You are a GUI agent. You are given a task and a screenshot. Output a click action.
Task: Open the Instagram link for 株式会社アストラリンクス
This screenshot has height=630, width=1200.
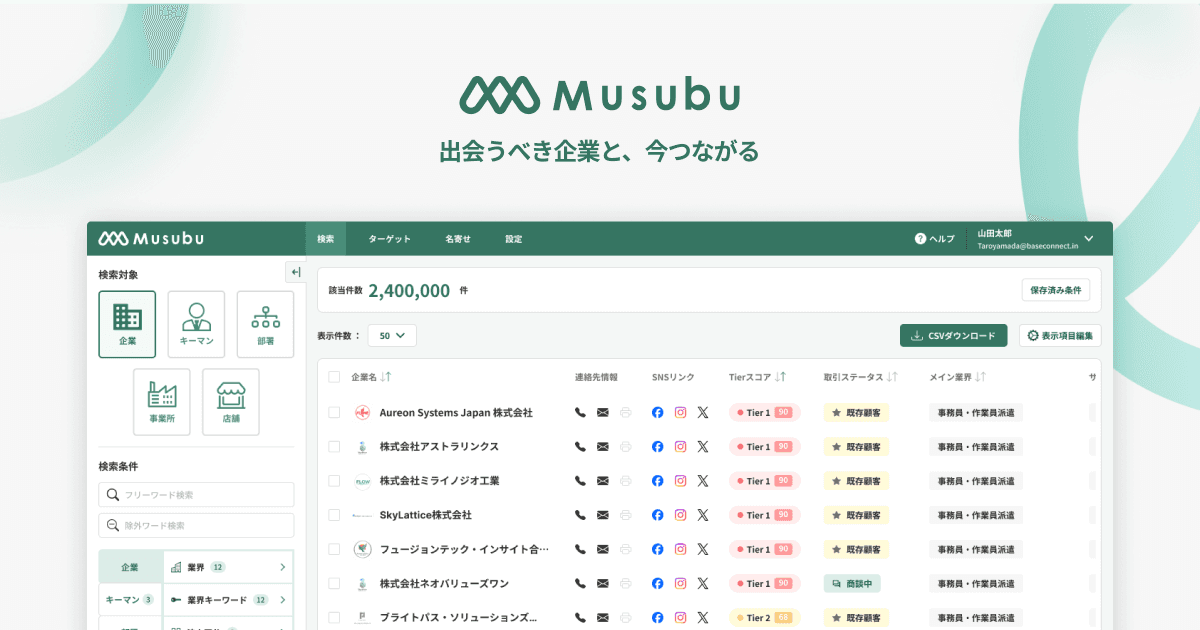pos(680,446)
